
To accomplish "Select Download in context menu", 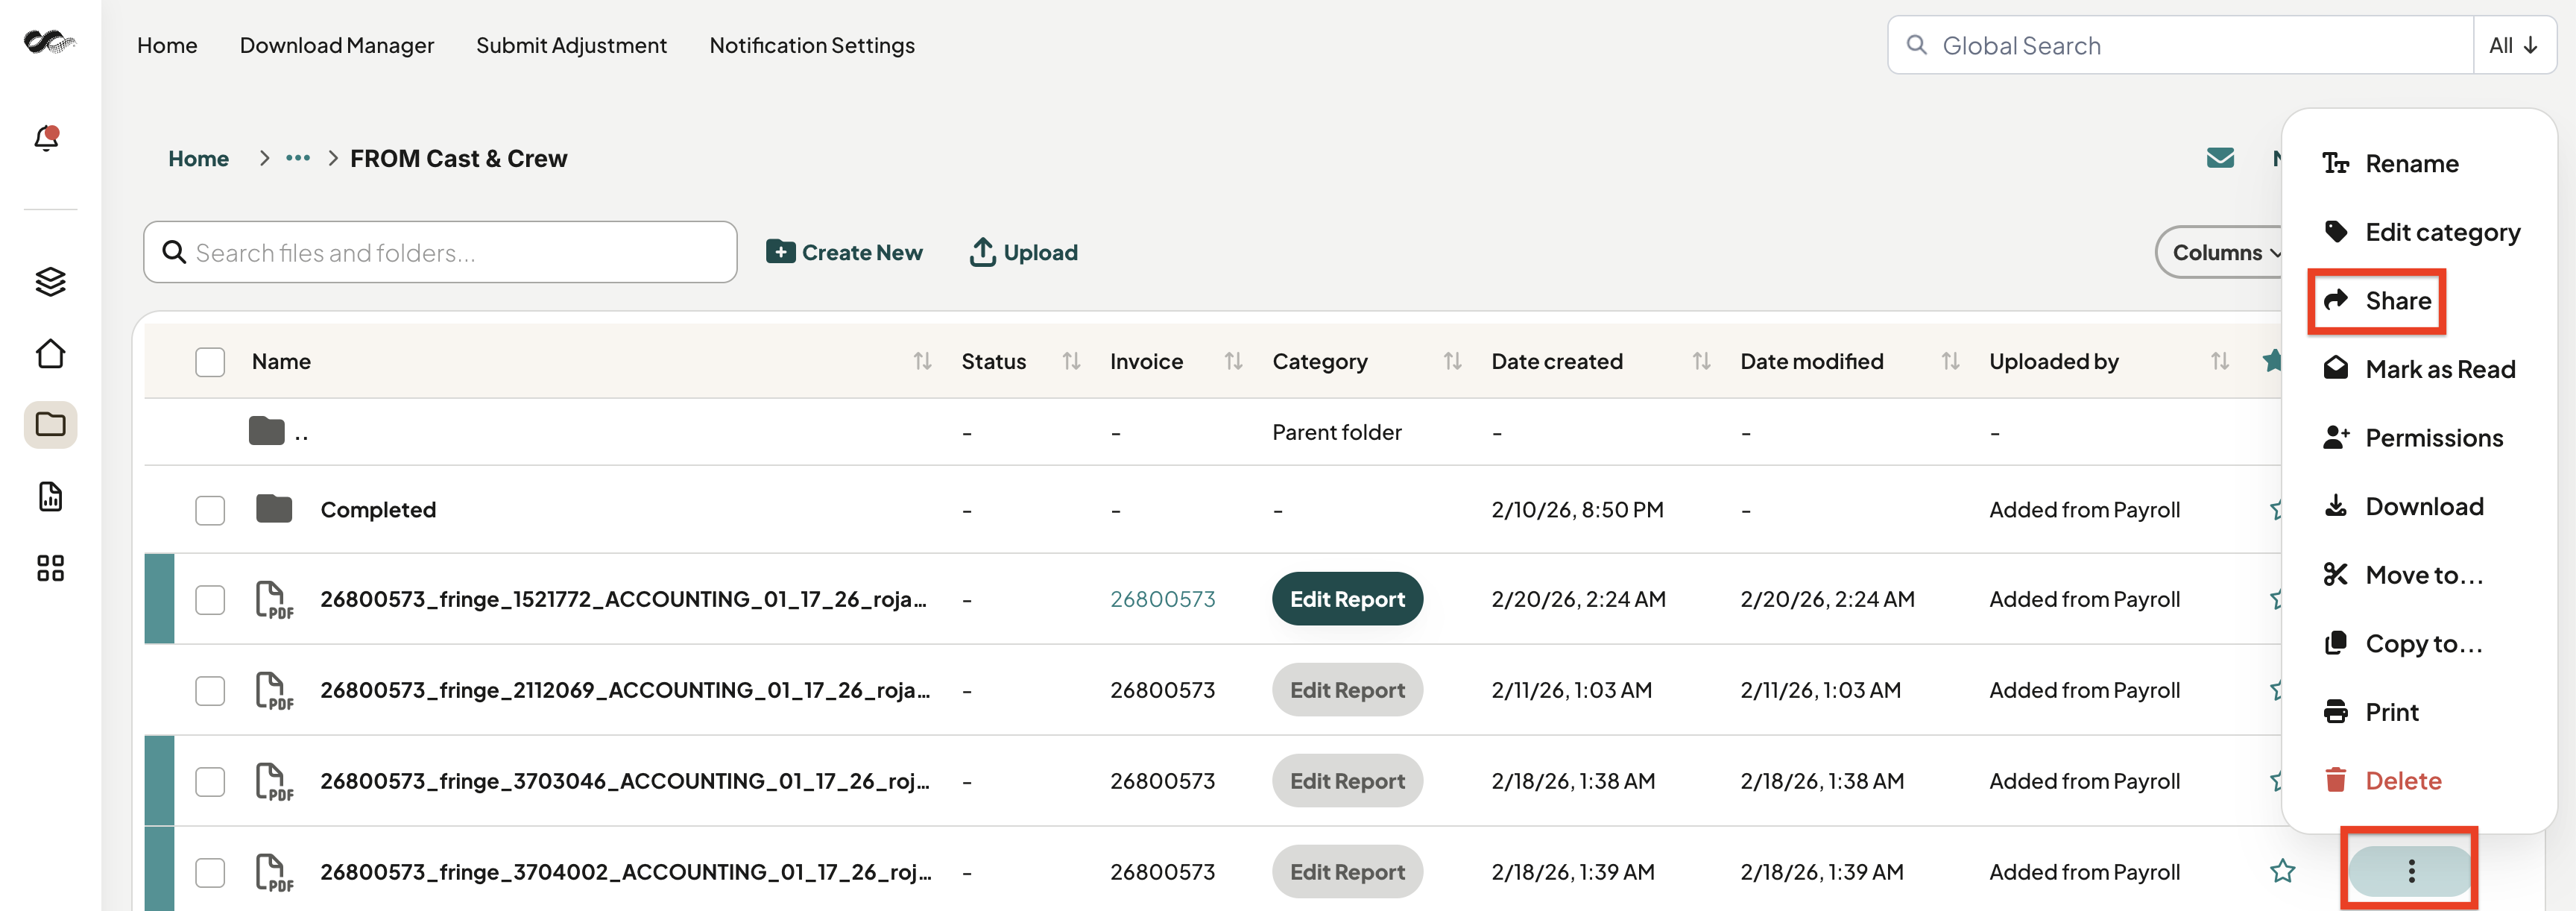I will [x=2402, y=506].
